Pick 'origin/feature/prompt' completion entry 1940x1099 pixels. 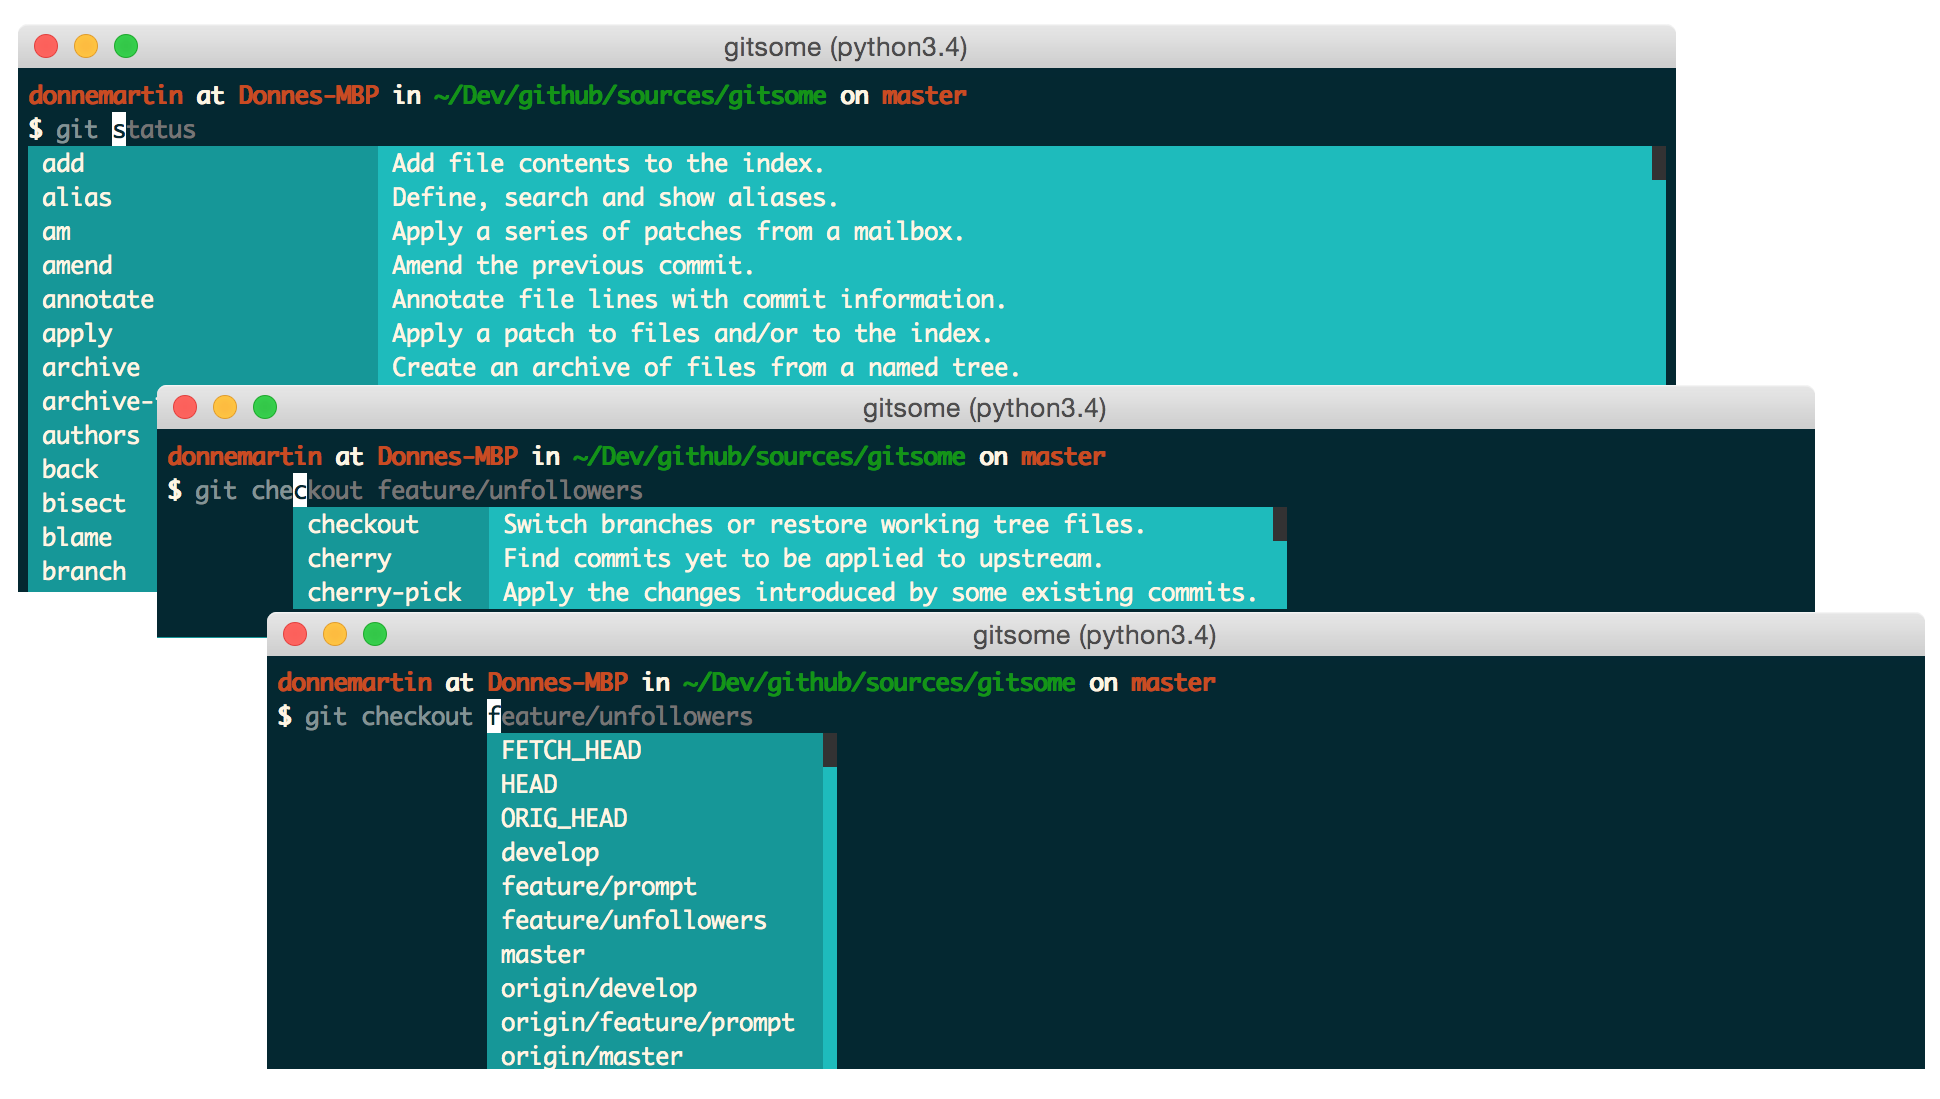(647, 1022)
